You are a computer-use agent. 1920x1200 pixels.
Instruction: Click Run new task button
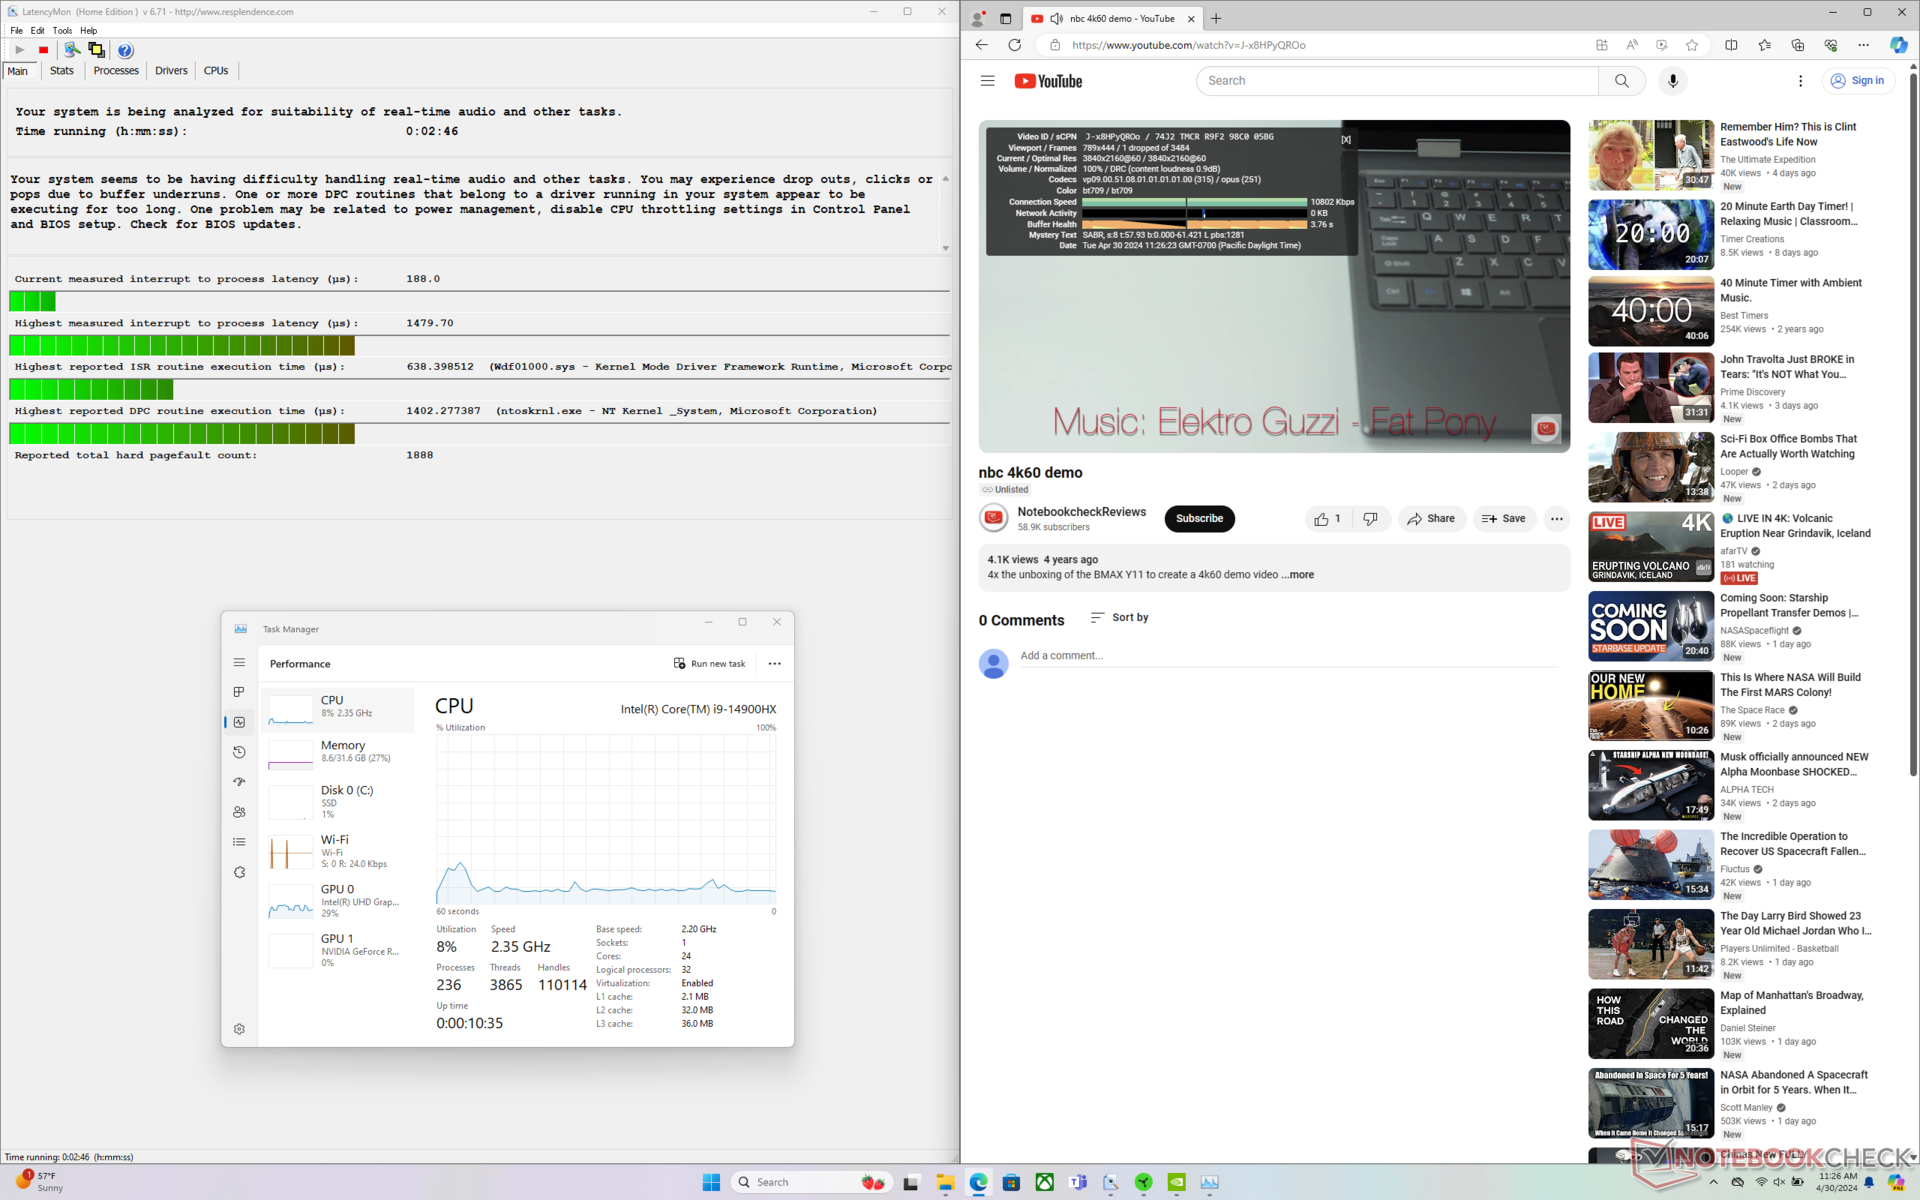pos(709,664)
